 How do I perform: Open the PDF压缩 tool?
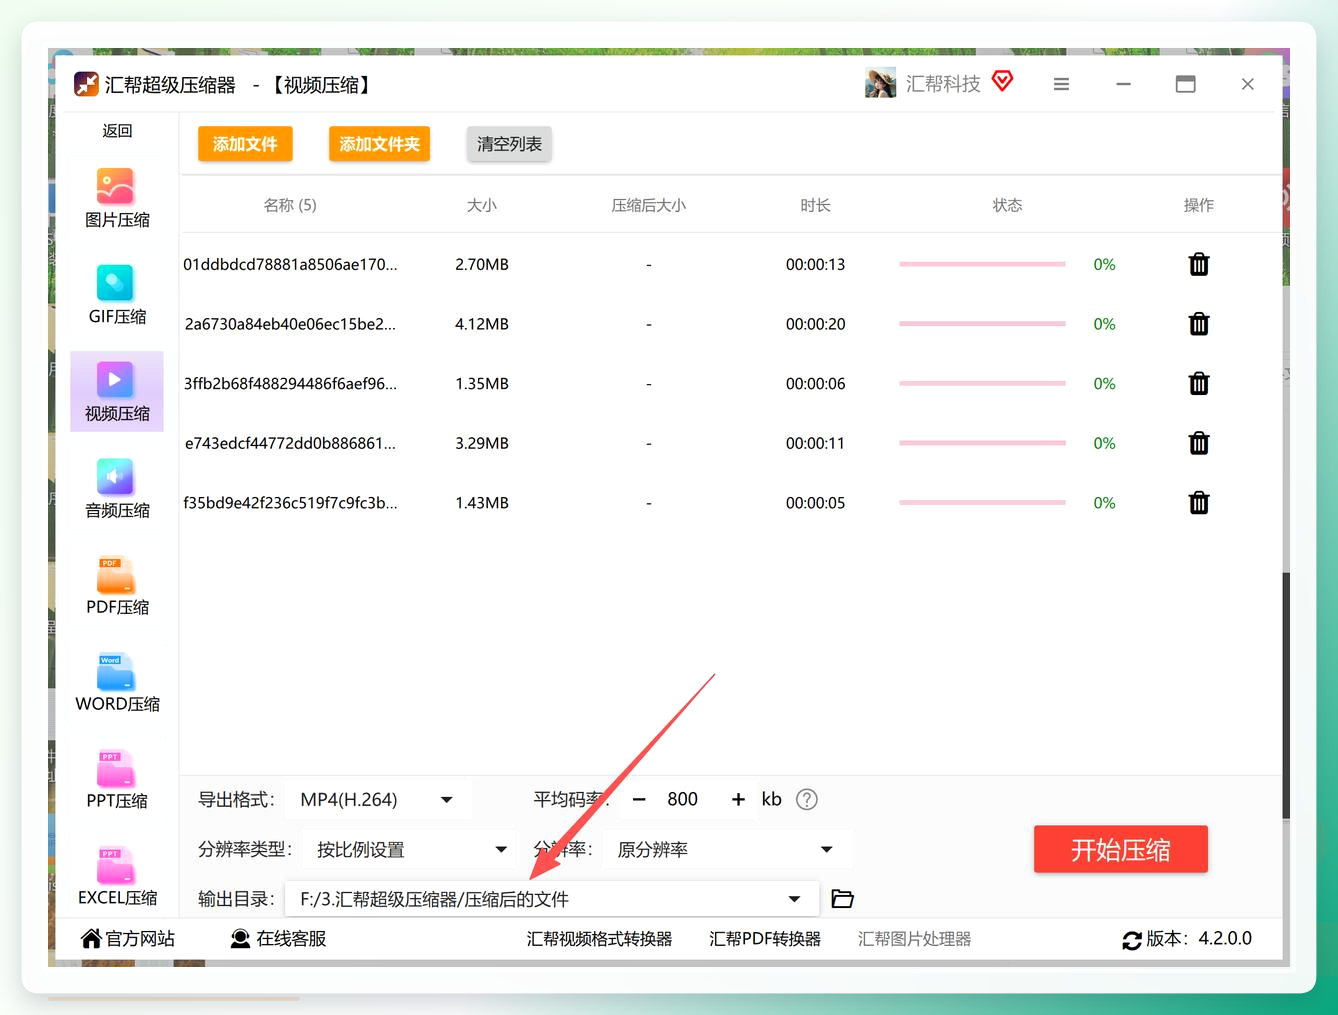coord(117,585)
